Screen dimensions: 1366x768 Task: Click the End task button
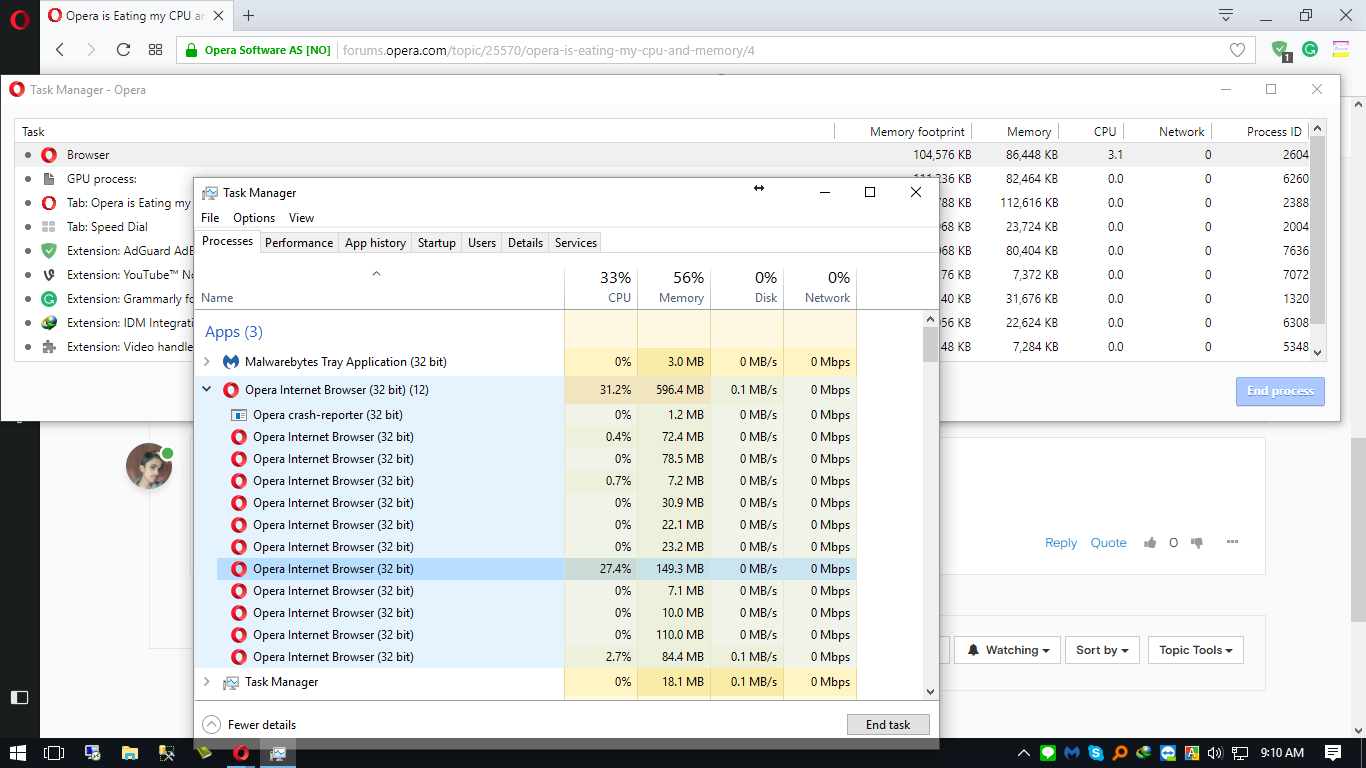pyautogui.click(x=888, y=724)
